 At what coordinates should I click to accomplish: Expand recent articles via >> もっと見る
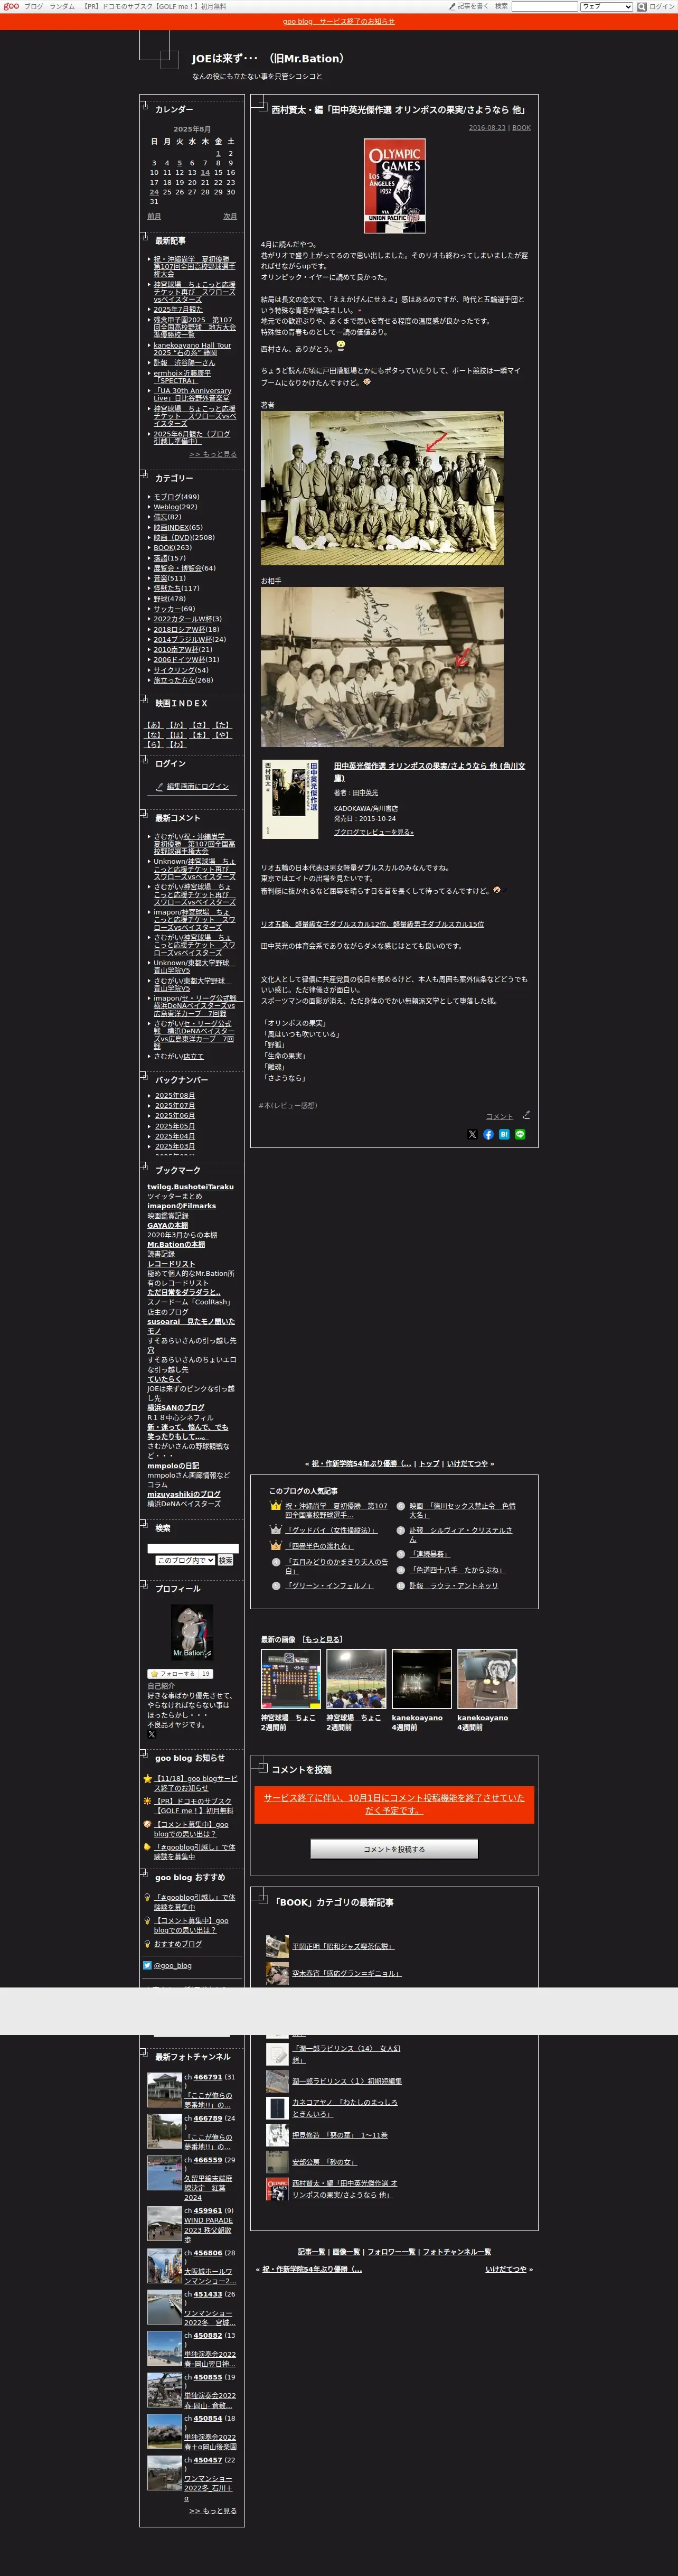pyautogui.click(x=213, y=454)
